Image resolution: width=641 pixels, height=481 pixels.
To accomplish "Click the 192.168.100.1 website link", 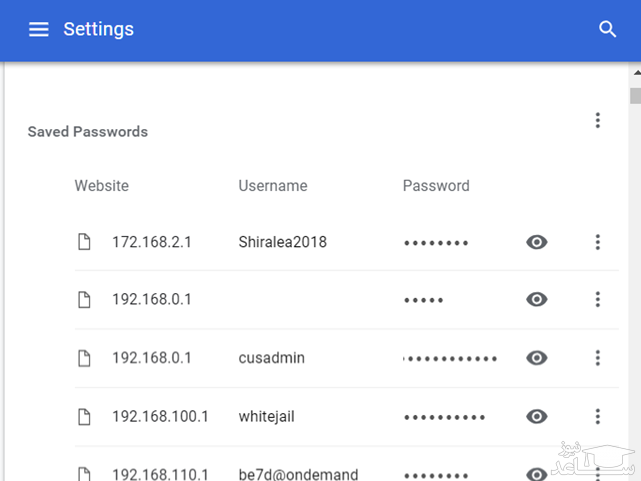I will [160, 417].
